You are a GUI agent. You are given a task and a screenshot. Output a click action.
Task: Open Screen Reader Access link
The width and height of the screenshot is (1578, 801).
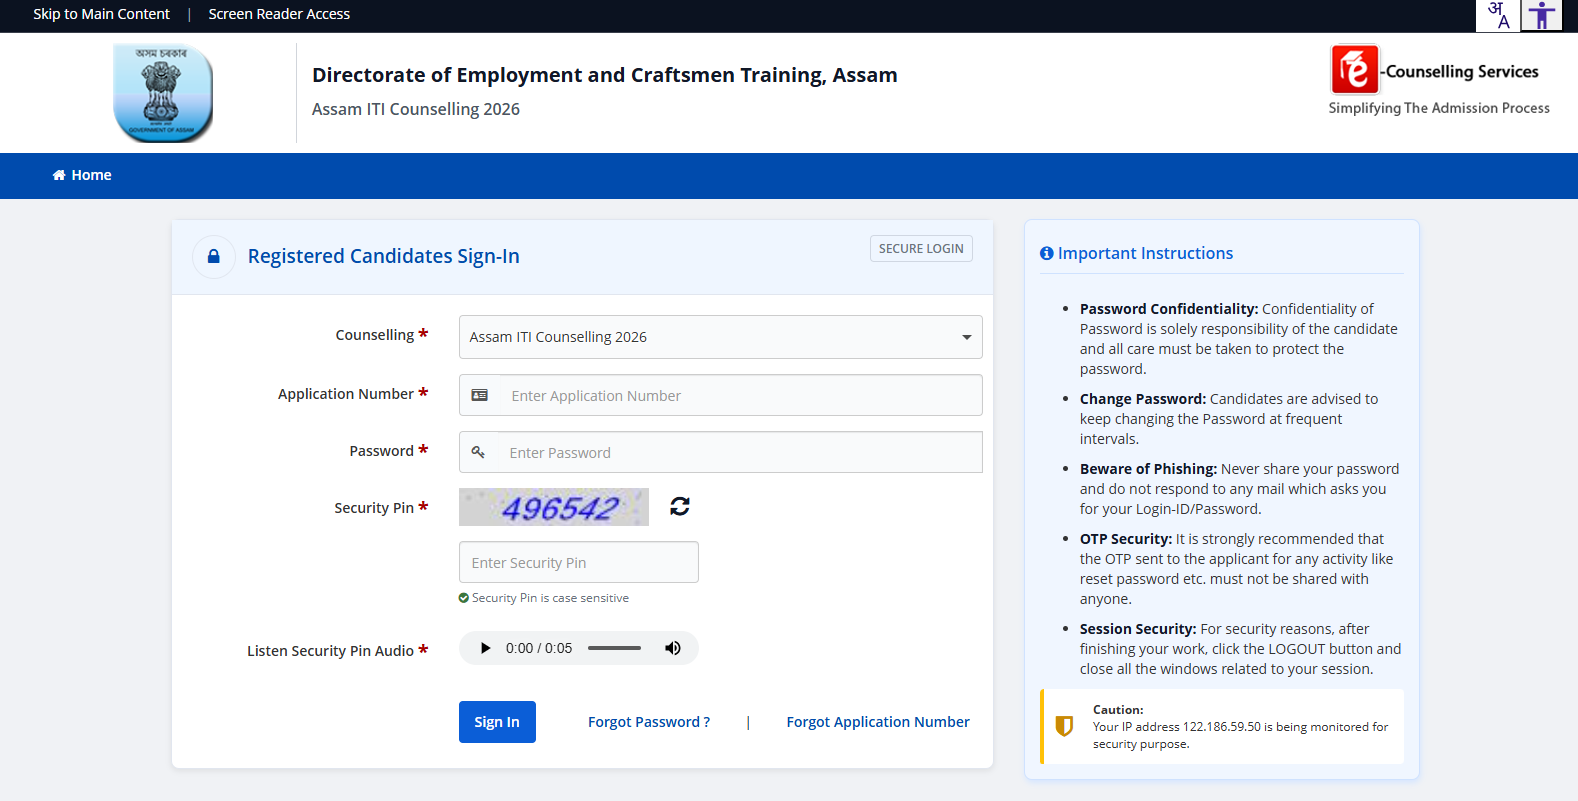[279, 14]
